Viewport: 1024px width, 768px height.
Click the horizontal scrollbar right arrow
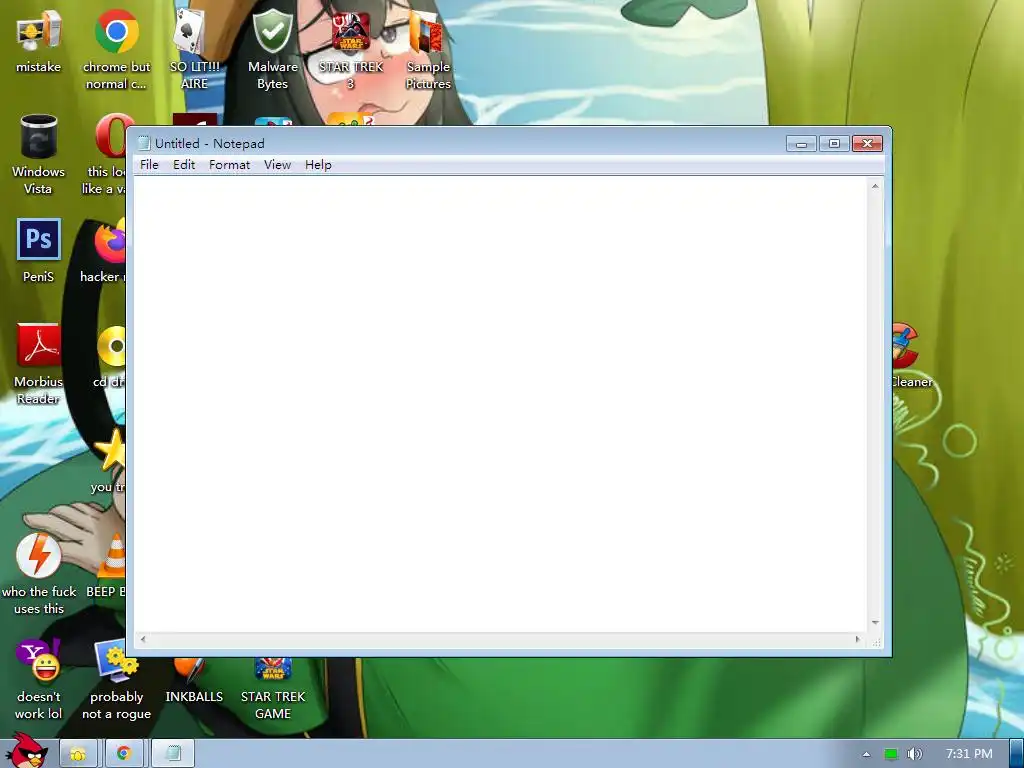click(858, 639)
